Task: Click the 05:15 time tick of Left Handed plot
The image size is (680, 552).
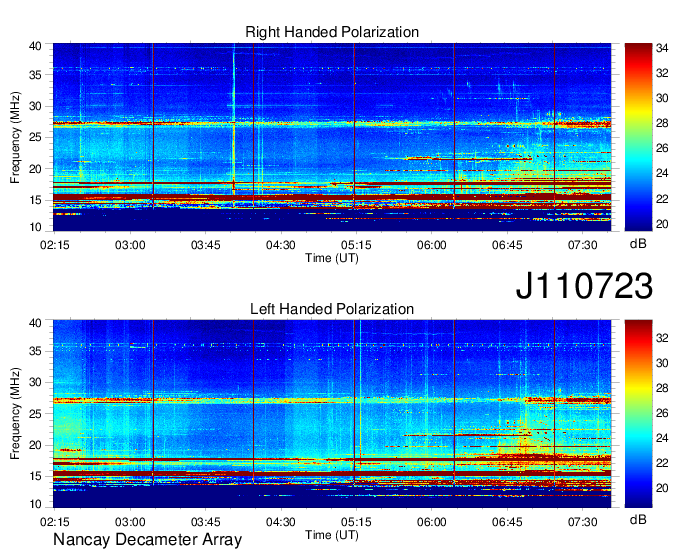Action: [x=356, y=522]
